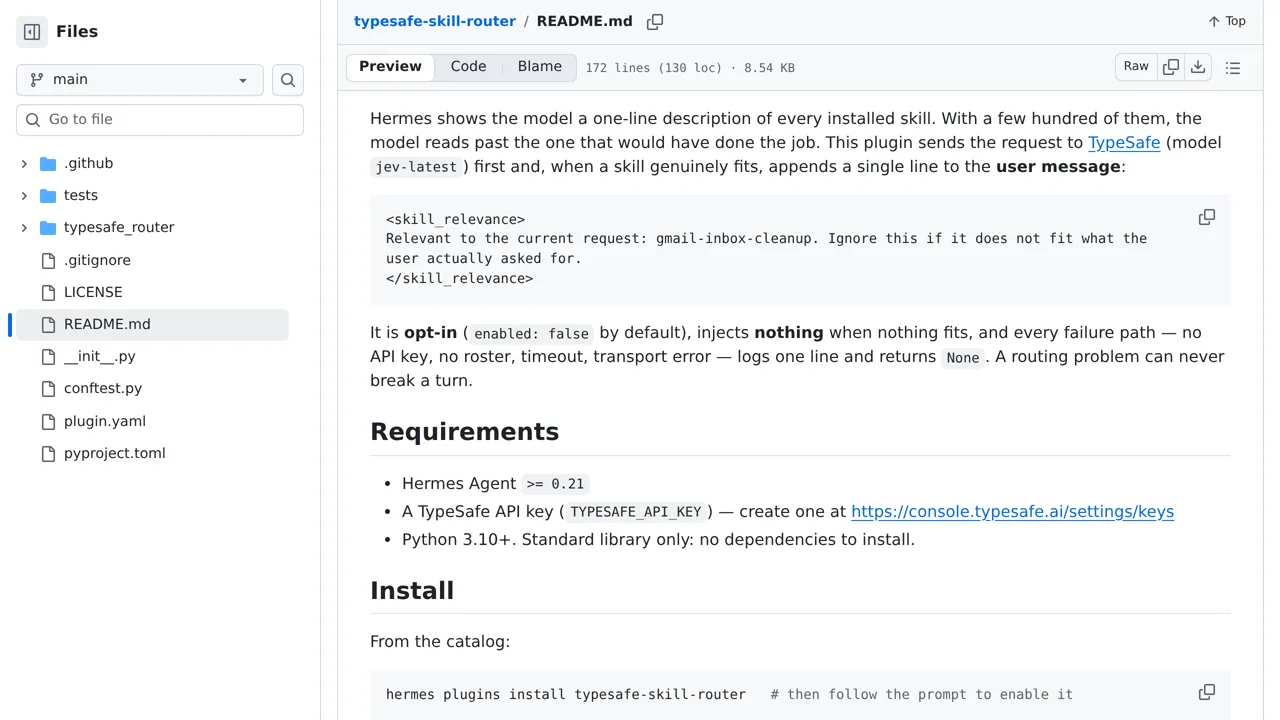1280x720 pixels.
Task: Open the .gitignore file
Action: click(x=97, y=260)
